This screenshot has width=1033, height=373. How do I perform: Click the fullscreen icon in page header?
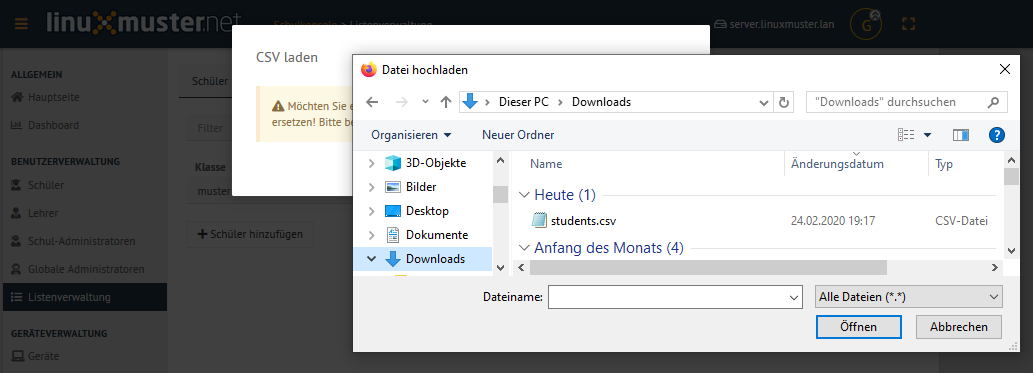click(908, 24)
